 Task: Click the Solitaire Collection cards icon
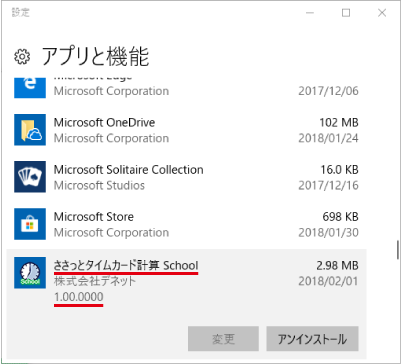pos(30,177)
